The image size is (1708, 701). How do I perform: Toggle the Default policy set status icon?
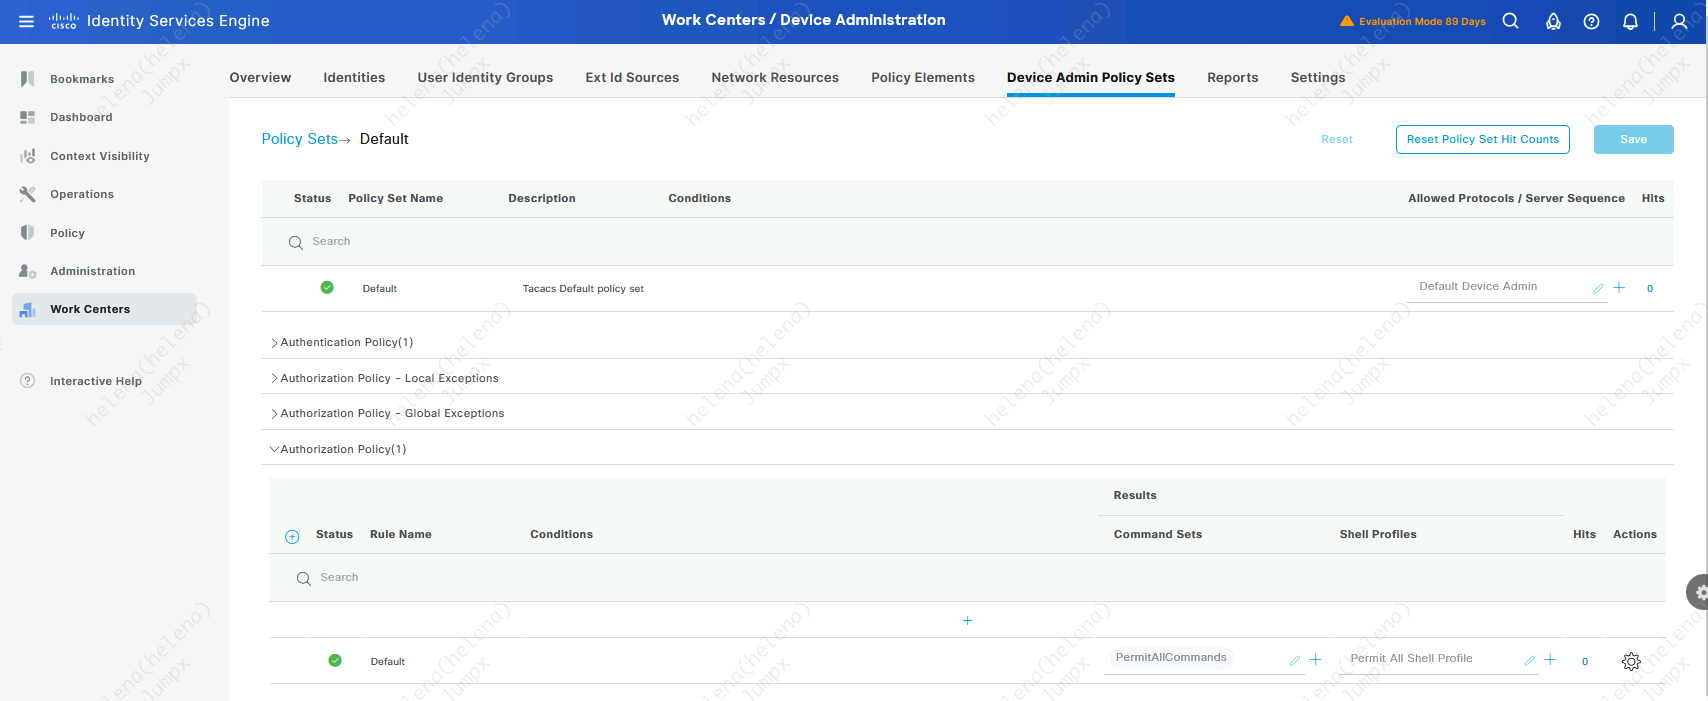tap(327, 288)
